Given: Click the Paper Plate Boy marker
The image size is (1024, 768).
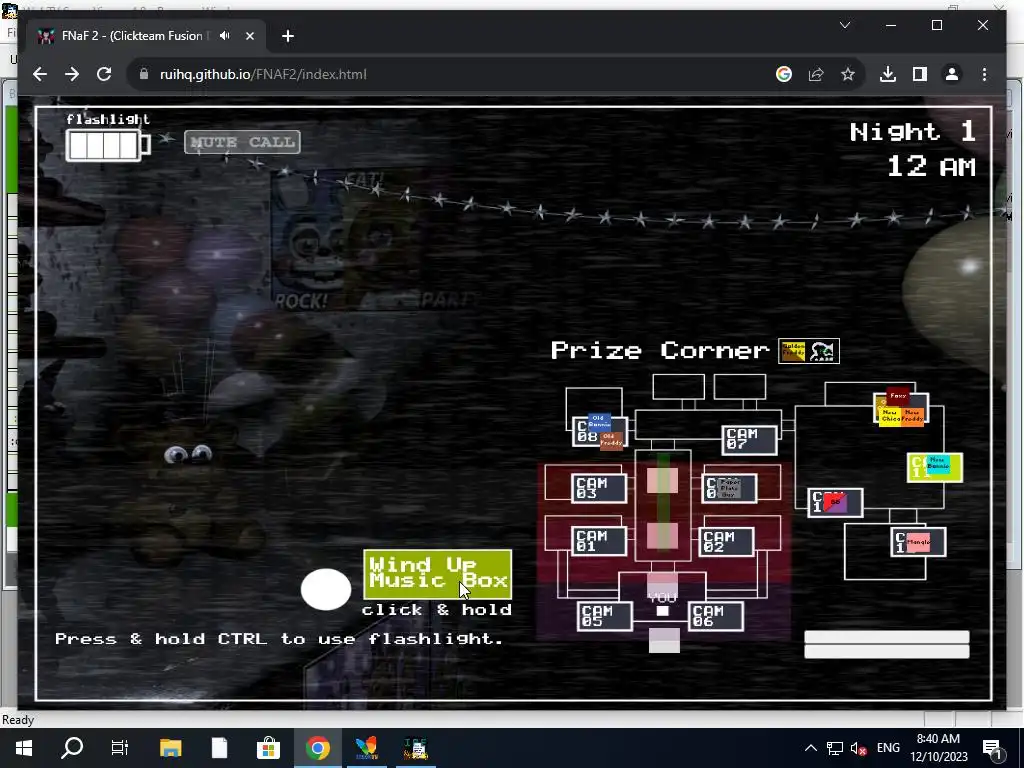Looking at the screenshot, I should [x=729, y=487].
